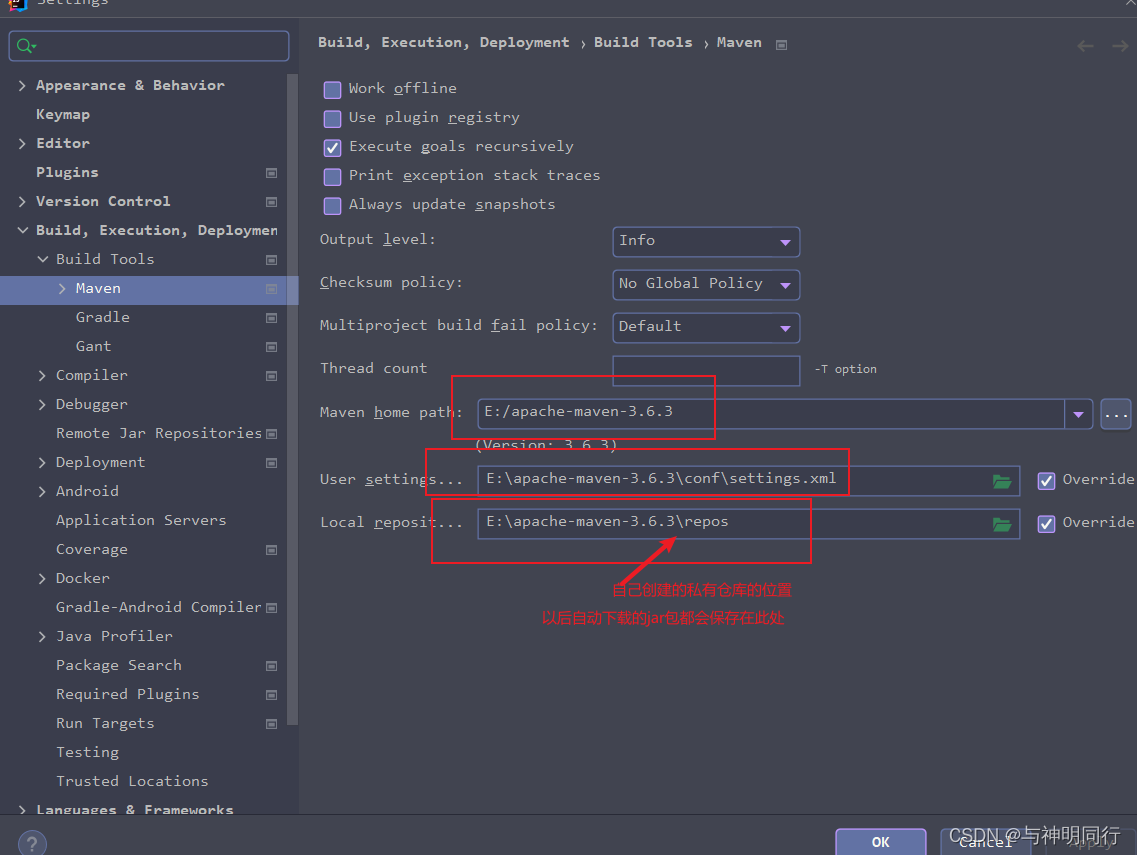1137x855 pixels.
Task: Navigate forward with the right arrow
Action: coord(1120,46)
